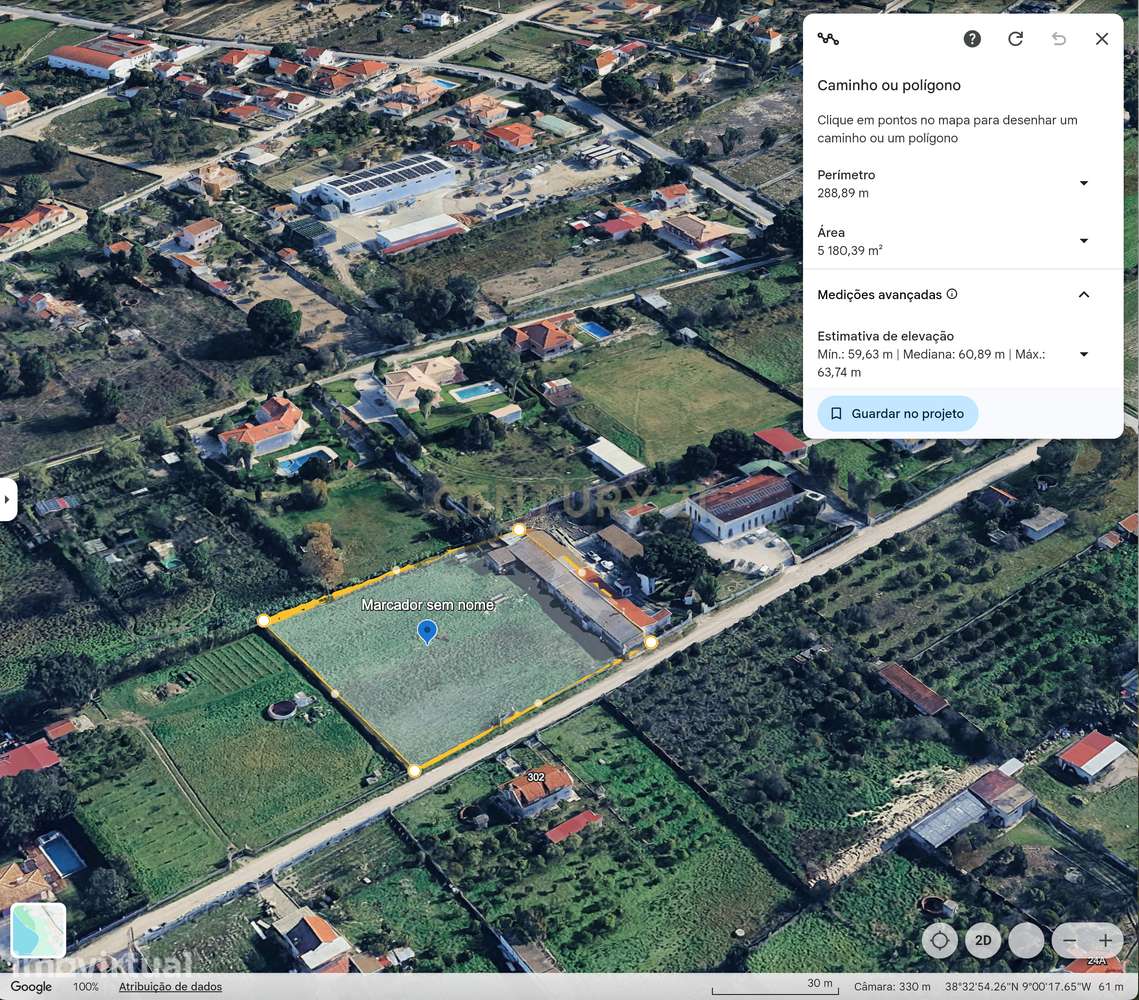Click the blue Marcador sem nome pin
The width and height of the screenshot is (1139, 1000).
[427, 631]
